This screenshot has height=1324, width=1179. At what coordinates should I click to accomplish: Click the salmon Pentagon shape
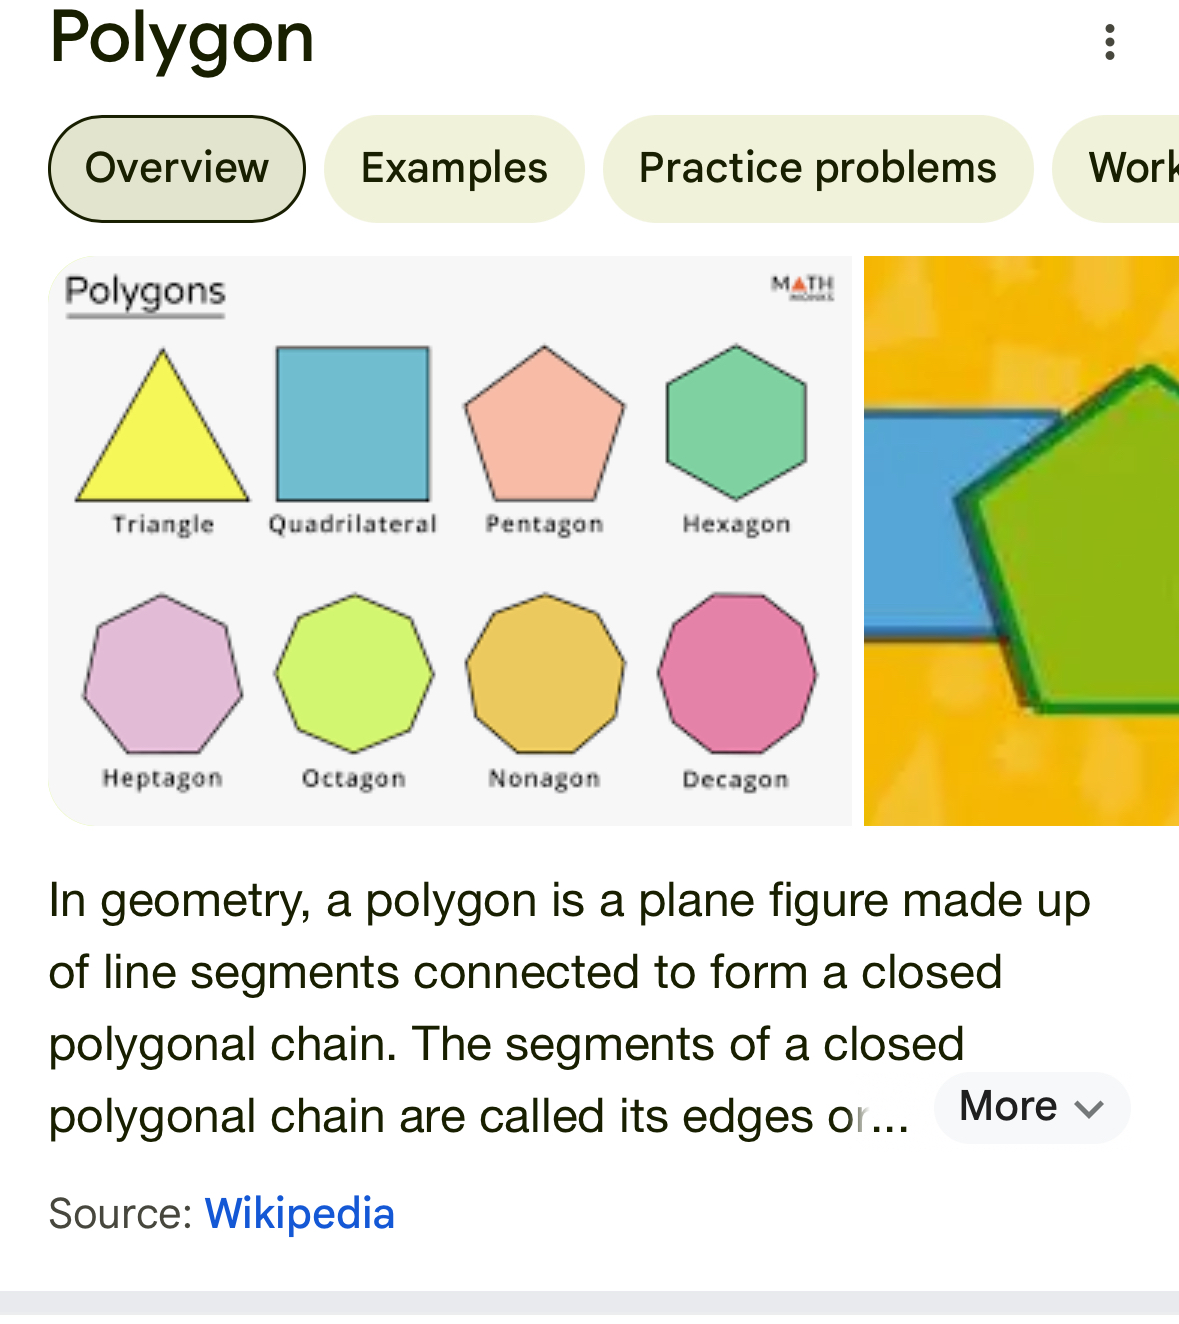544,424
